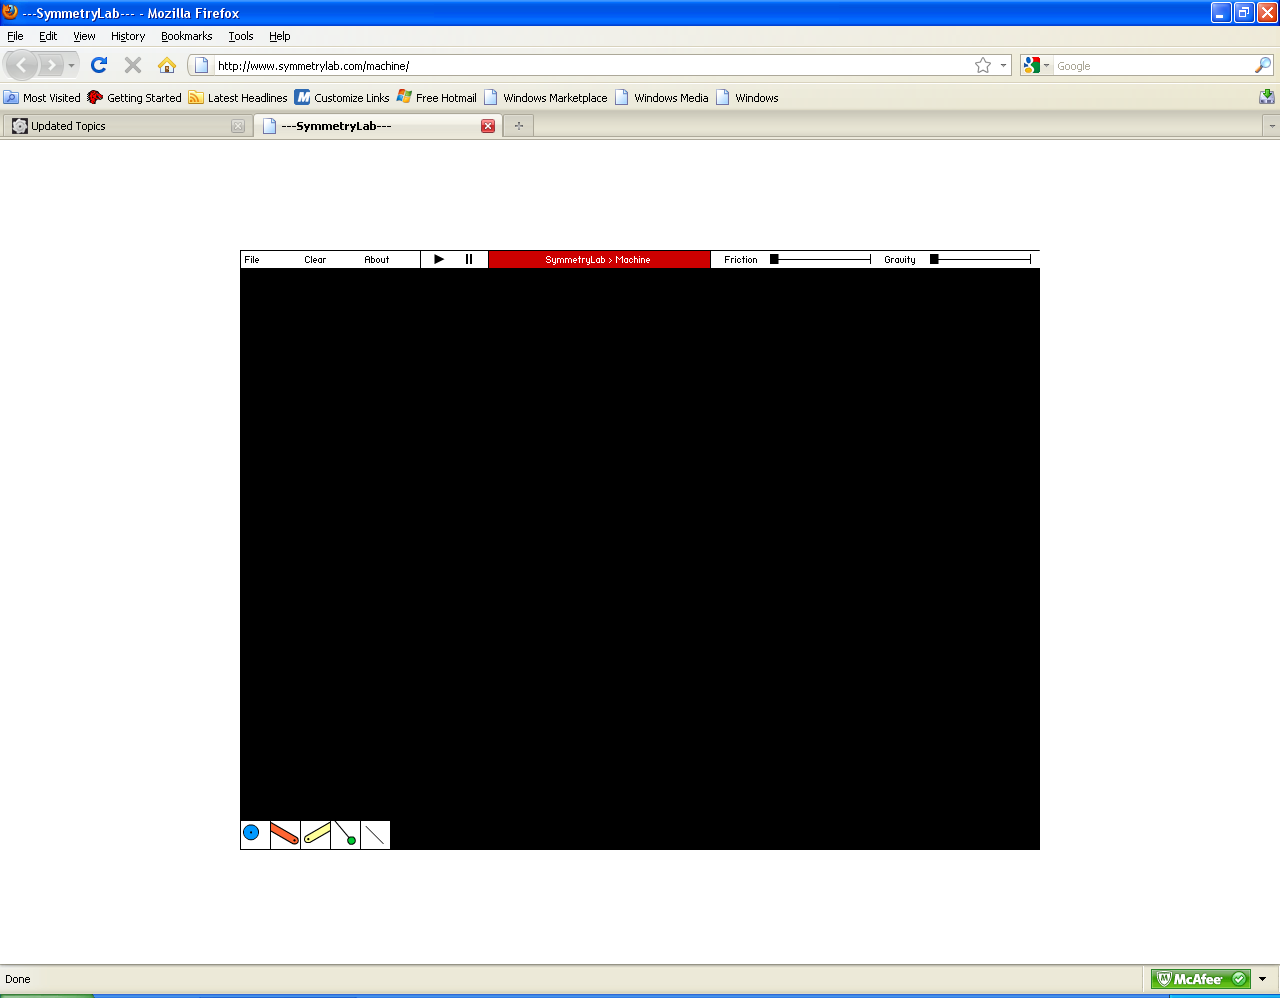This screenshot has width=1280, height=998.
Task: Open Firefox Edit menu
Action: pos(48,36)
